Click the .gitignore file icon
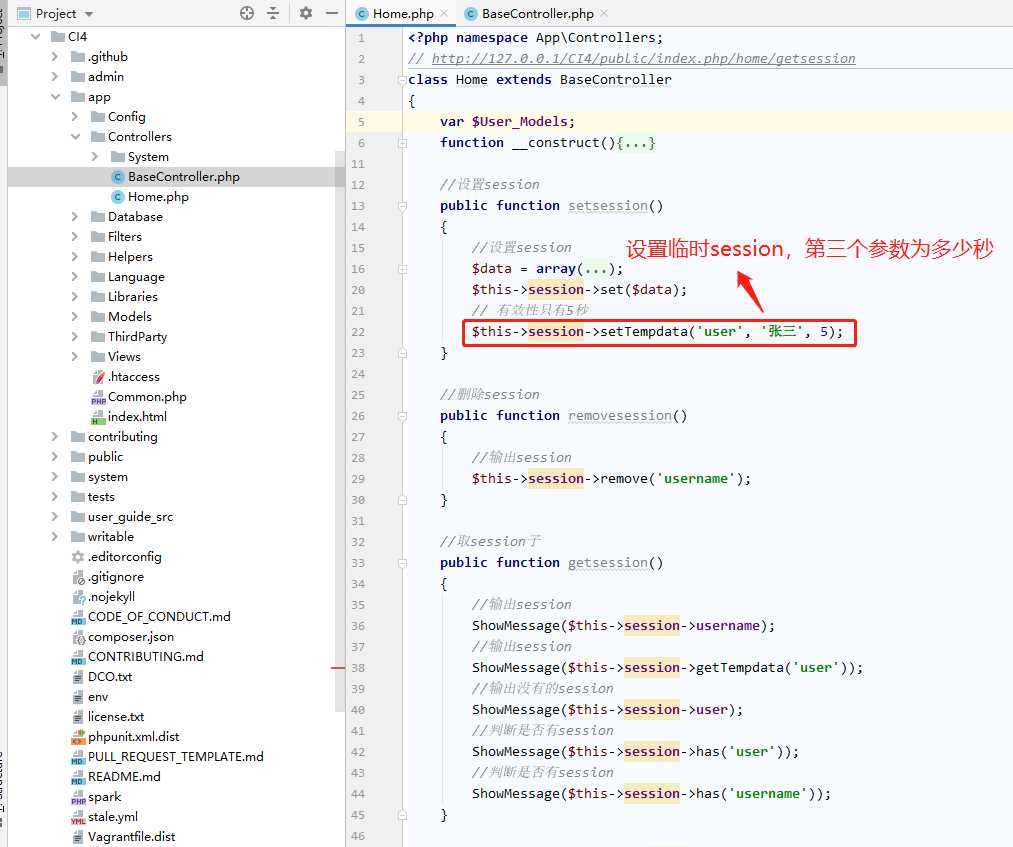The height and width of the screenshot is (847, 1013). click(x=78, y=577)
